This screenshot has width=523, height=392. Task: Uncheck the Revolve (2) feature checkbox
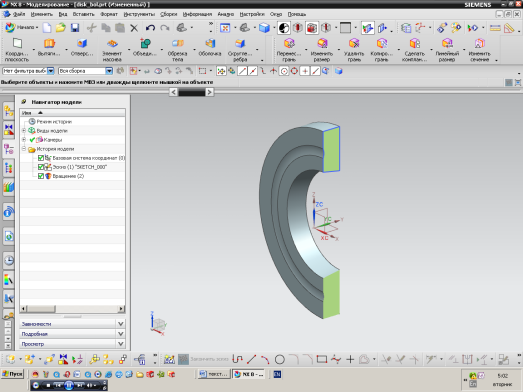click(41, 176)
